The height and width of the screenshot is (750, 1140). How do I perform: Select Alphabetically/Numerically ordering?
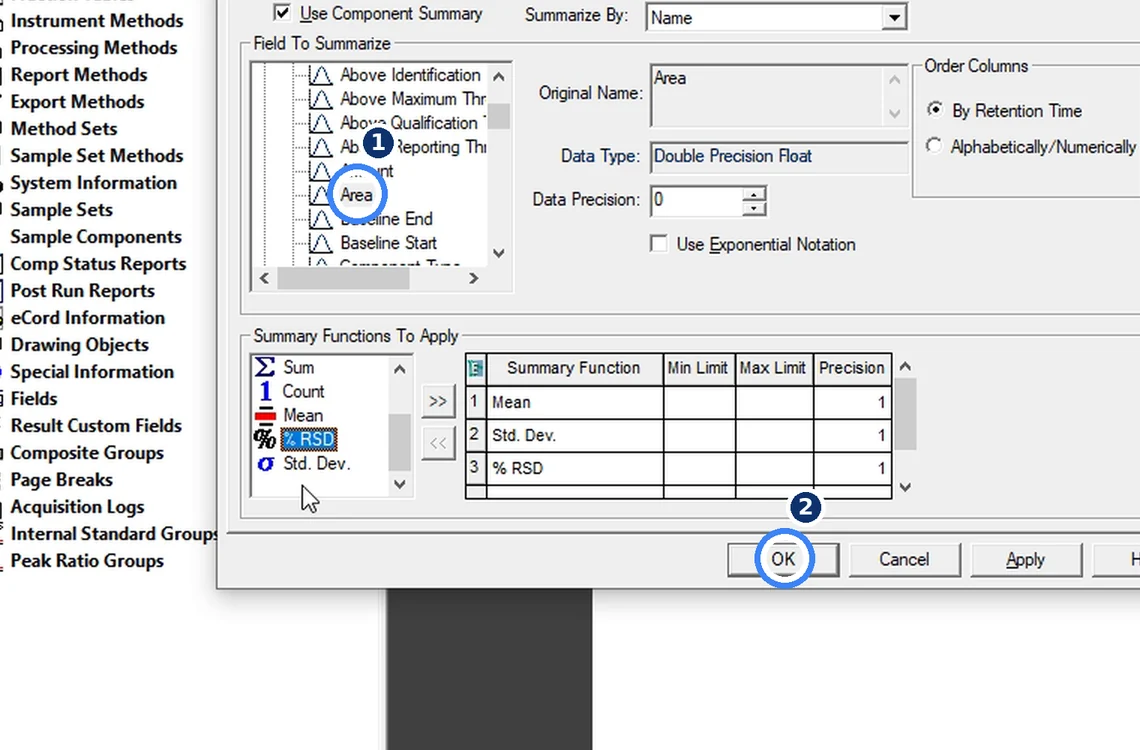pyautogui.click(x=934, y=145)
